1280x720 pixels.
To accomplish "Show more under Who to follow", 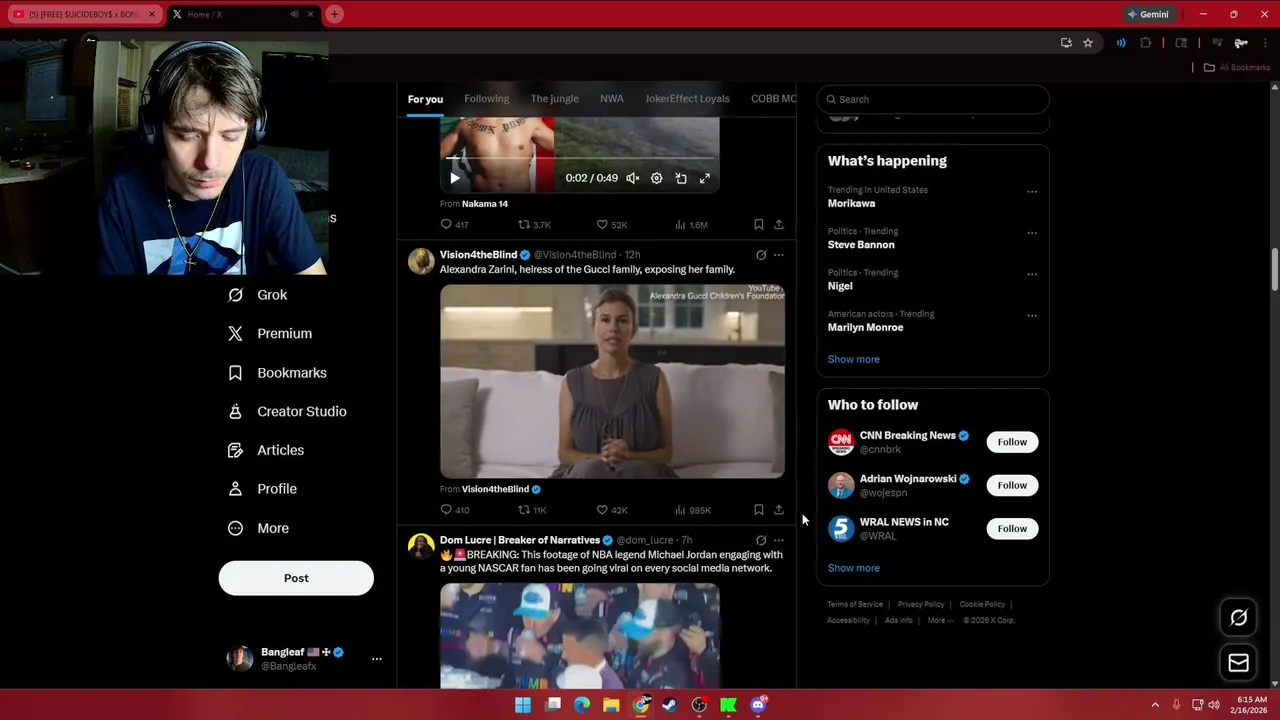I will pos(854,568).
